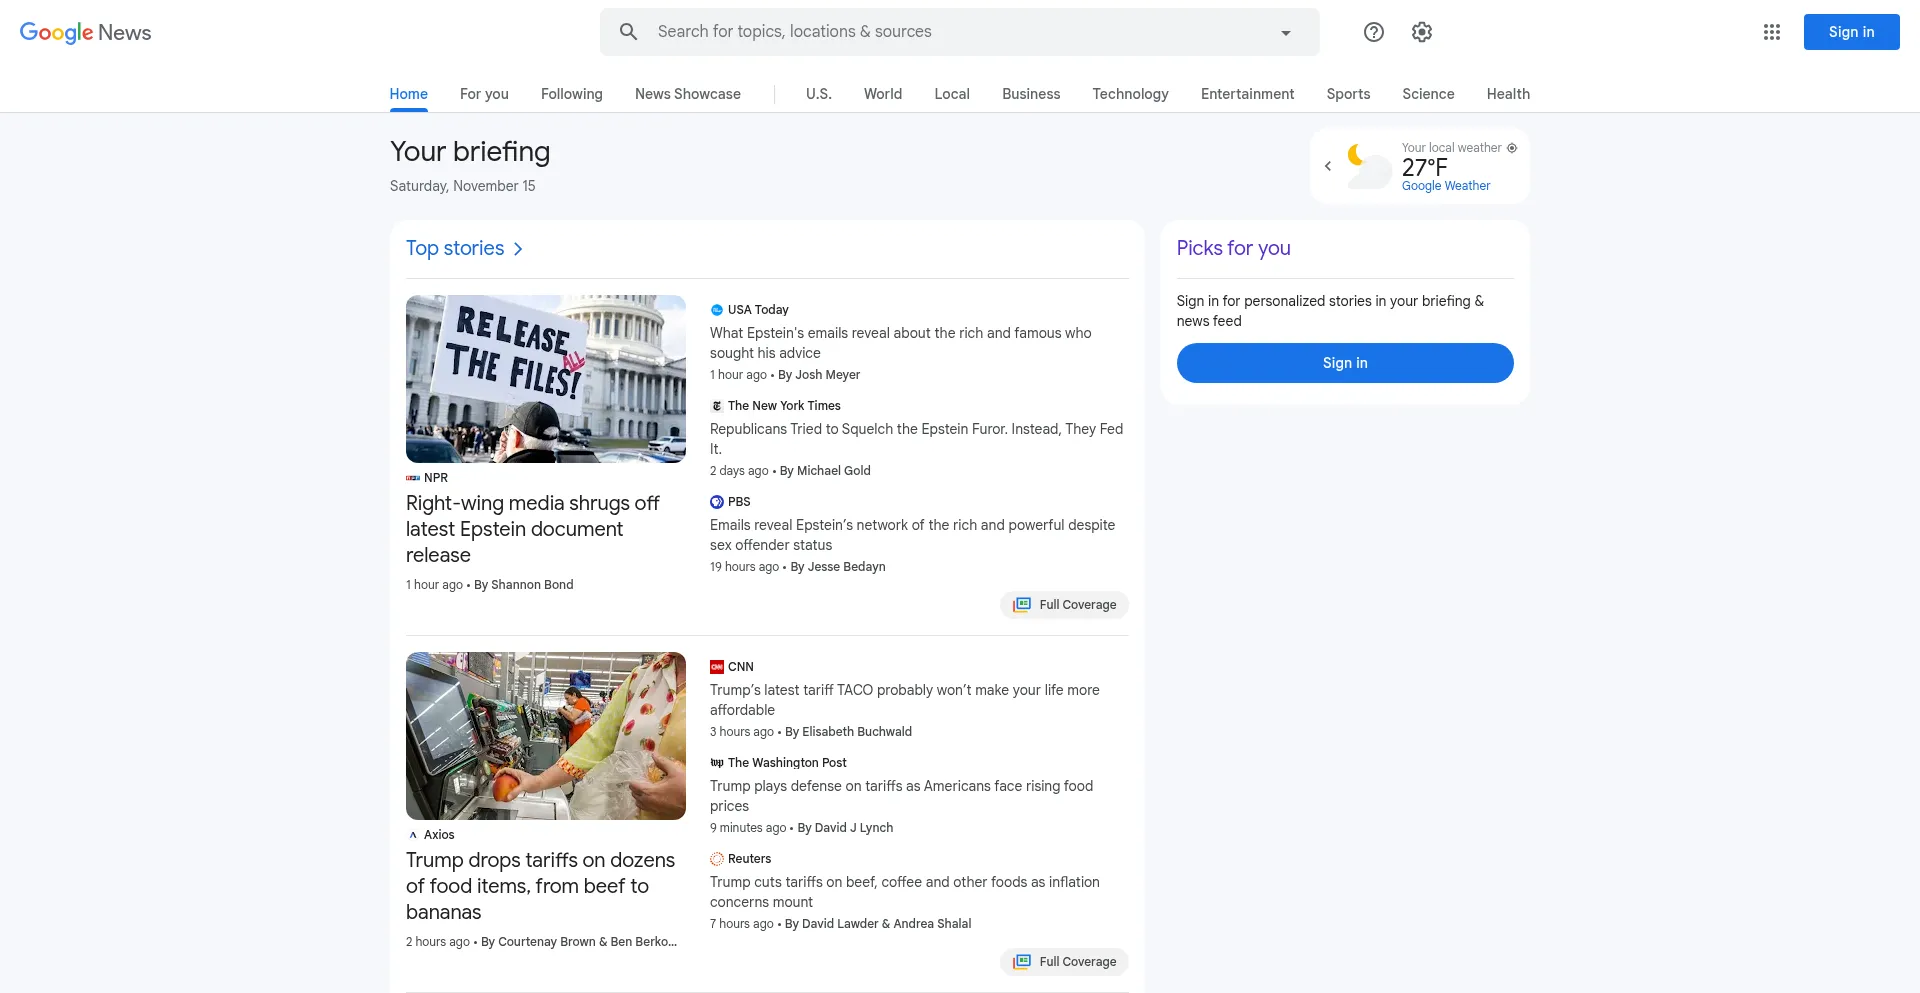Viewport: 1920px width, 993px height.
Task: Click the Sign in button in the header
Action: point(1851,32)
